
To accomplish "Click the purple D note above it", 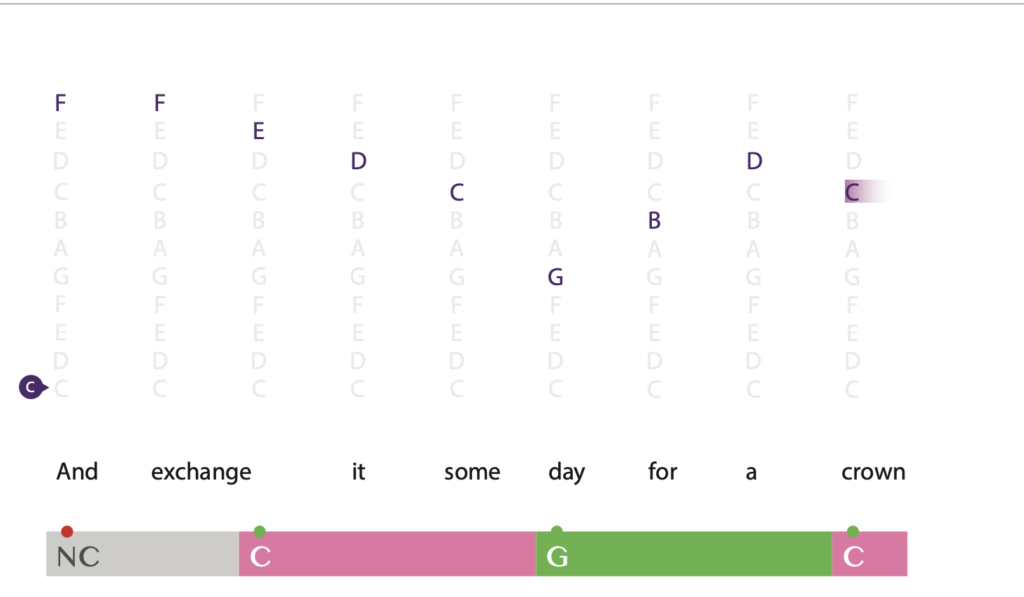I will click(358, 161).
